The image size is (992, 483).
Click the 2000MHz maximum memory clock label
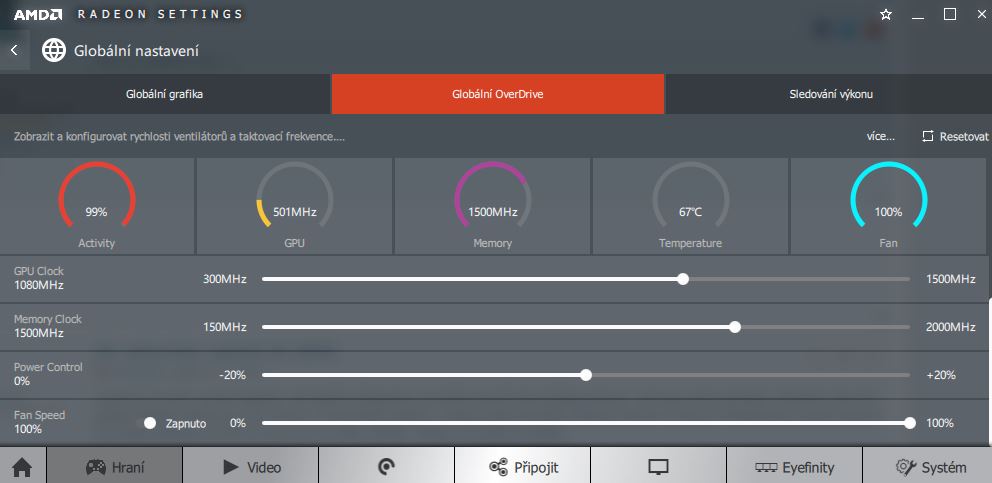click(x=951, y=327)
